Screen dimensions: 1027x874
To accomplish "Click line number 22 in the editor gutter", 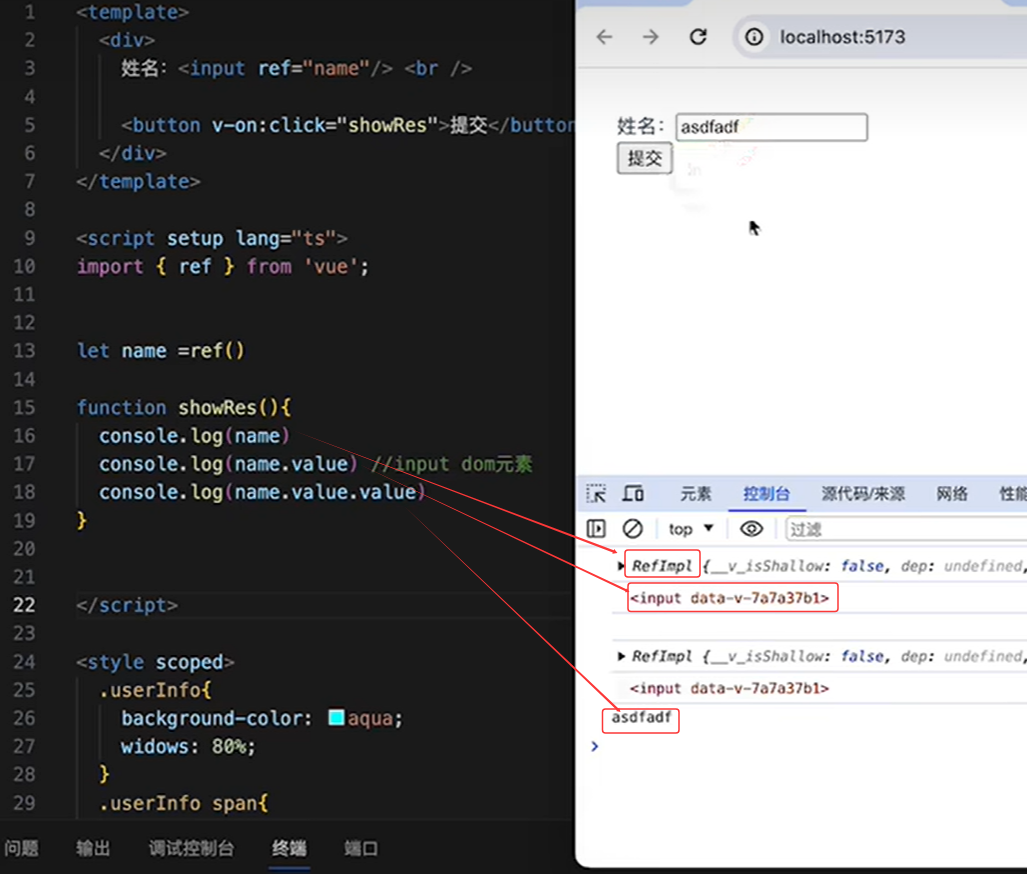I will pos(24,605).
